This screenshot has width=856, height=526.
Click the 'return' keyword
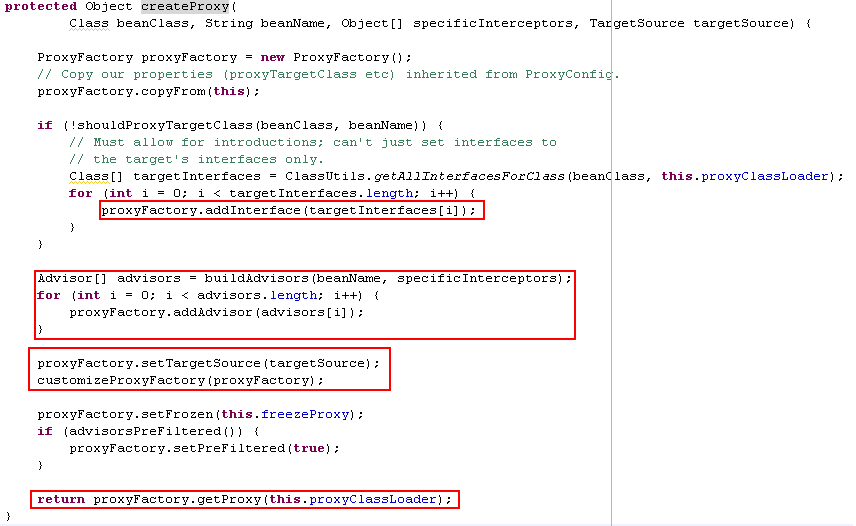click(61, 499)
